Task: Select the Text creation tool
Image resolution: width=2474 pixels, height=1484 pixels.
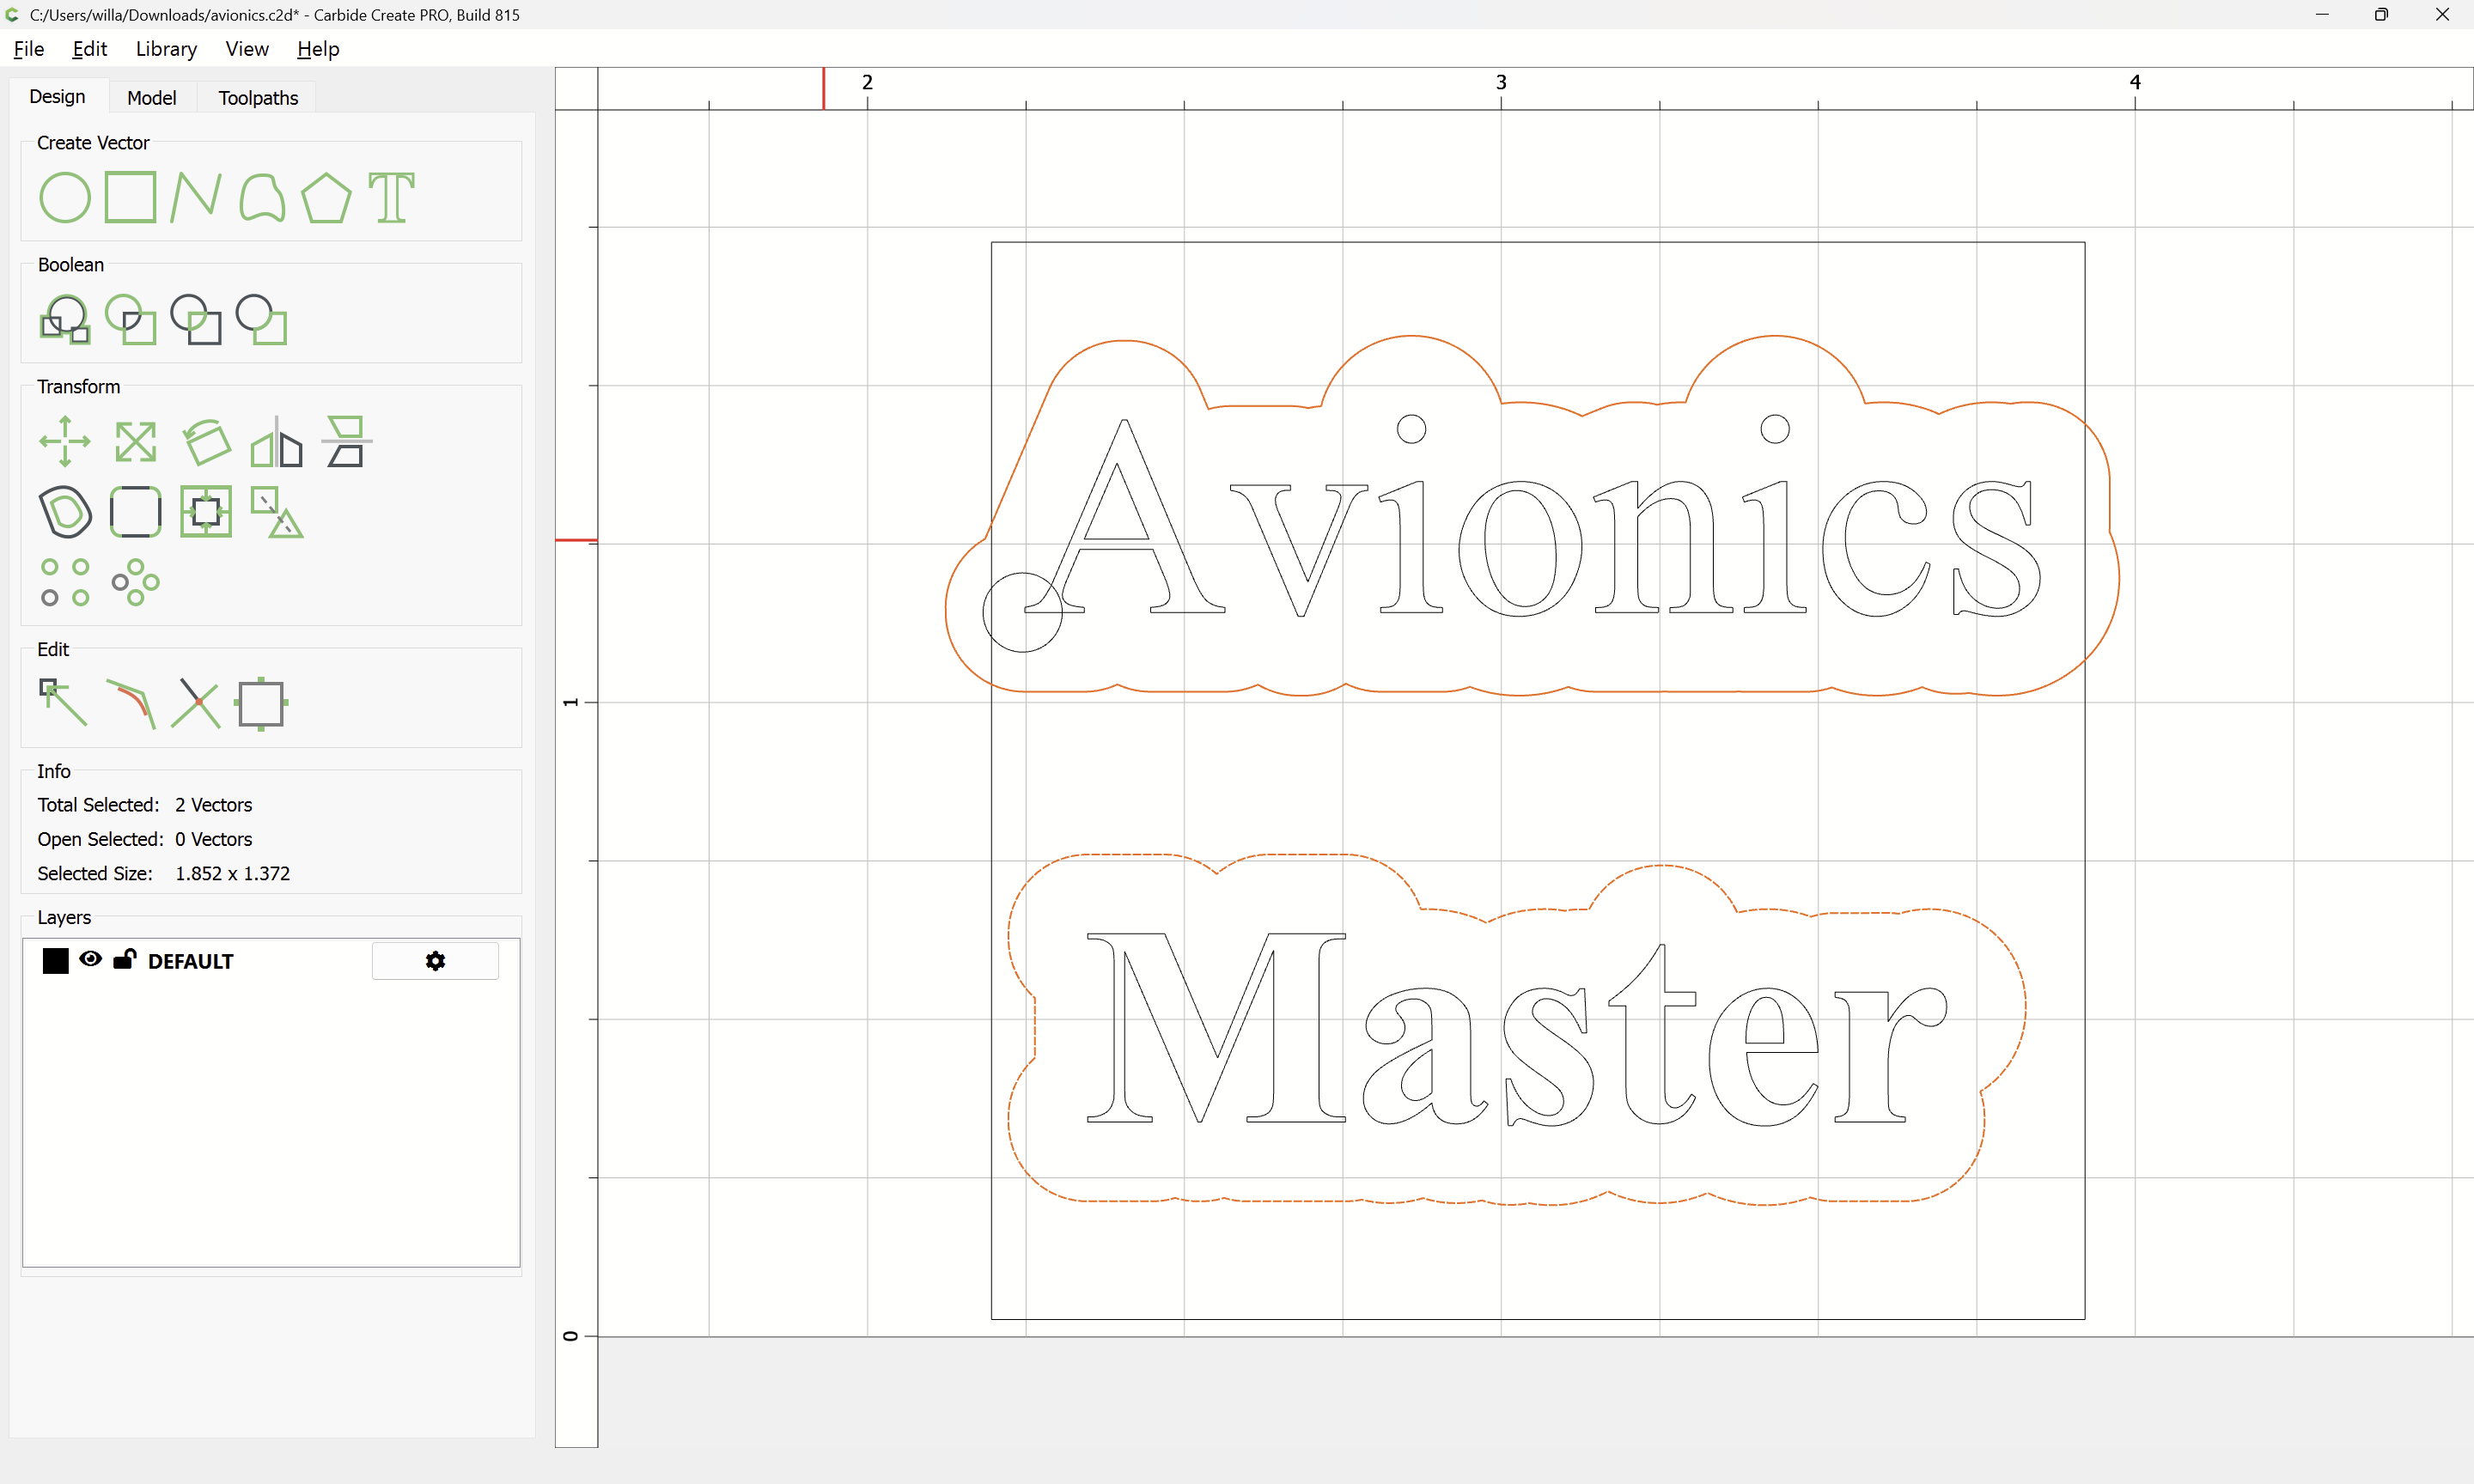Action: click(x=391, y=197)
